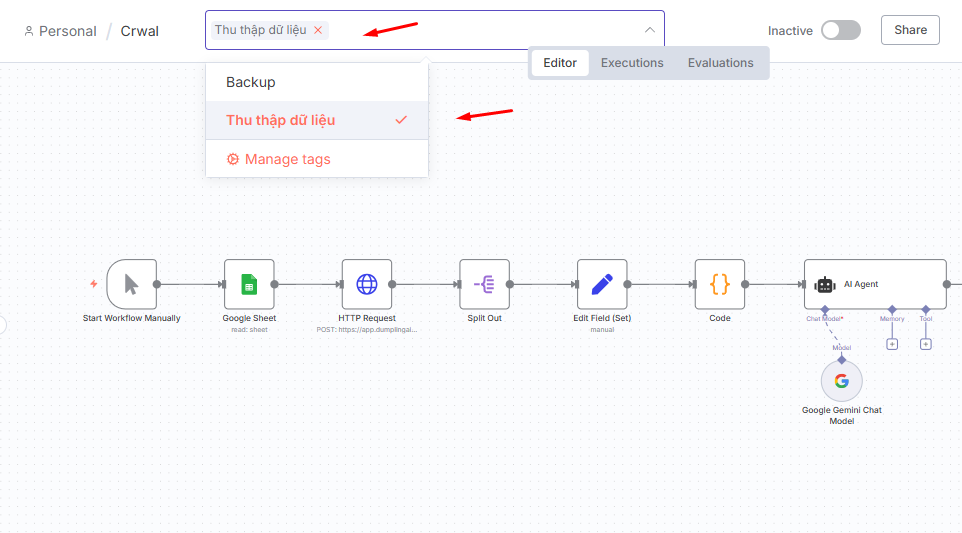The height and width of the screenshot is (533, 962).
Task: Select the Edit Field (Set) pencil node
Action: point(602,284)
